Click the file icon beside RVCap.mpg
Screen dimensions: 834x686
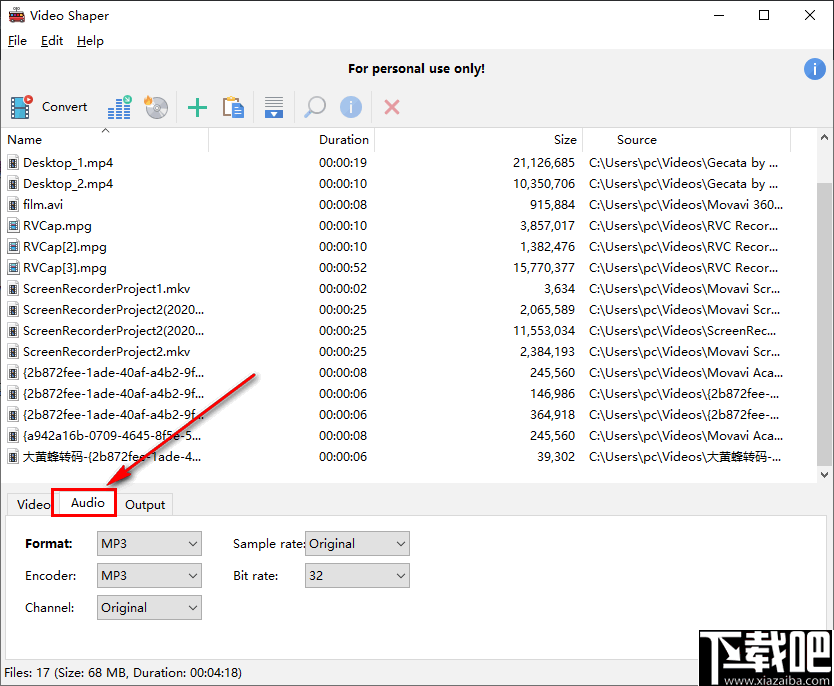tap(13, 225)
